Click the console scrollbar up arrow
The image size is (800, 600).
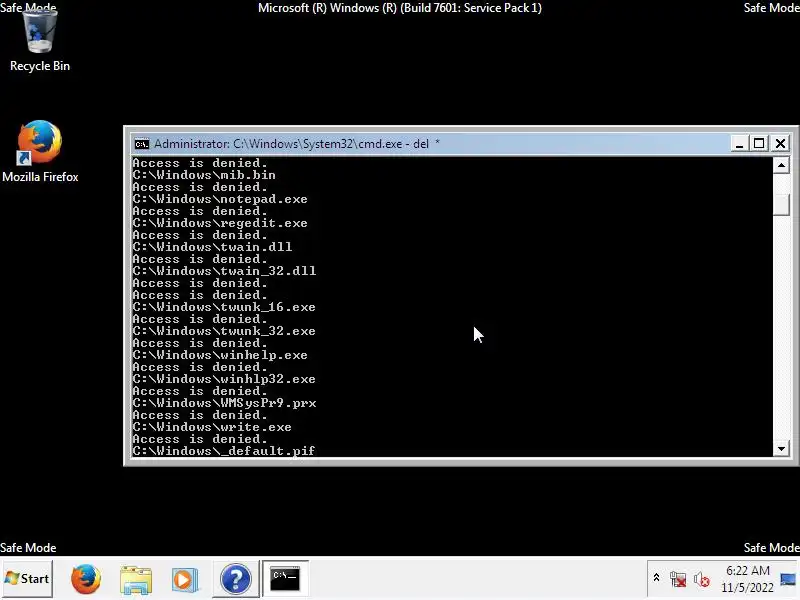[x=781, y=165]
